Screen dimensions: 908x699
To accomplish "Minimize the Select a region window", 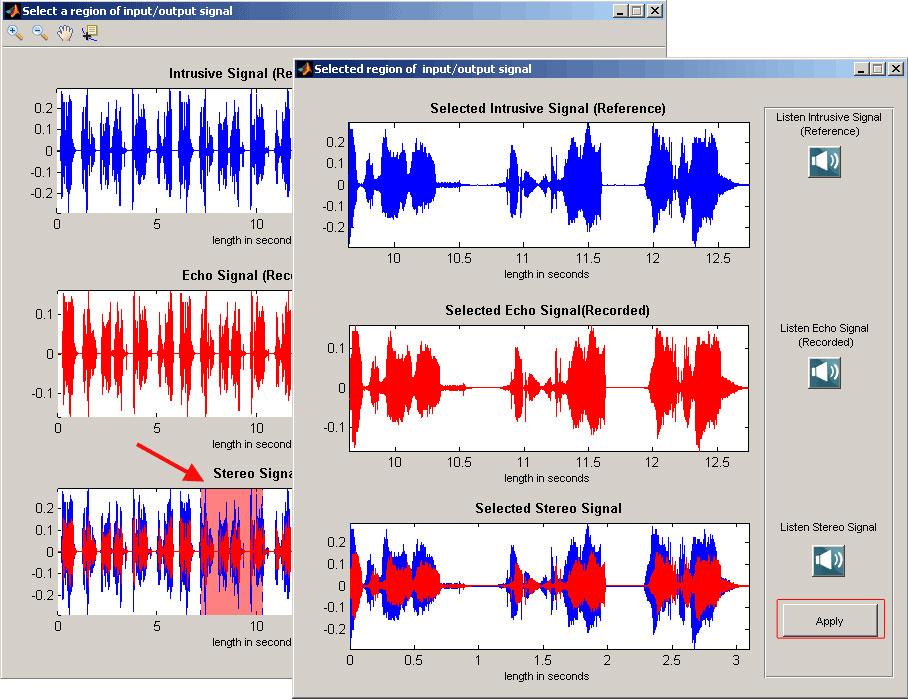I will point(620,10).
